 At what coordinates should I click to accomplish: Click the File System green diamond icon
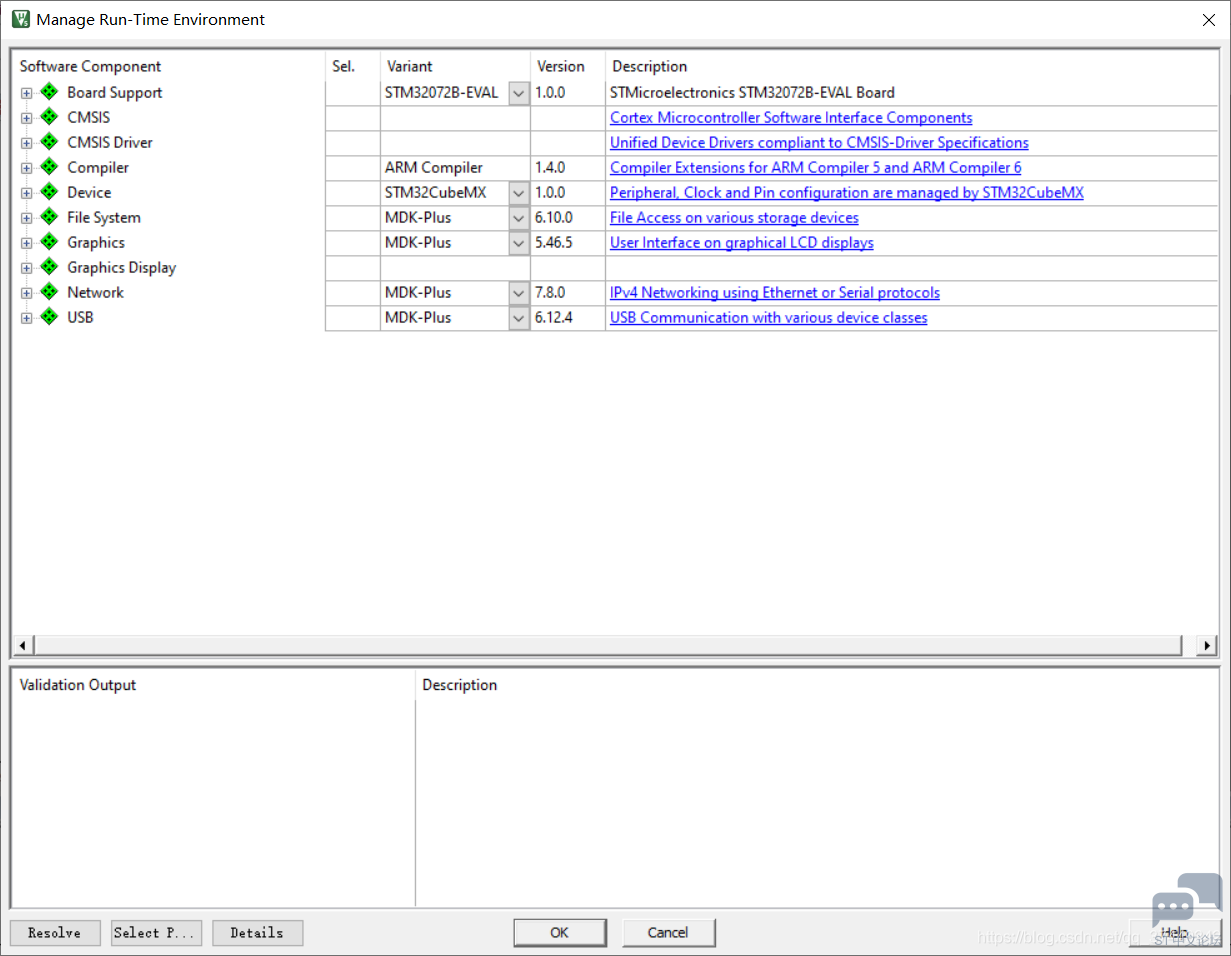pos(49,217)
